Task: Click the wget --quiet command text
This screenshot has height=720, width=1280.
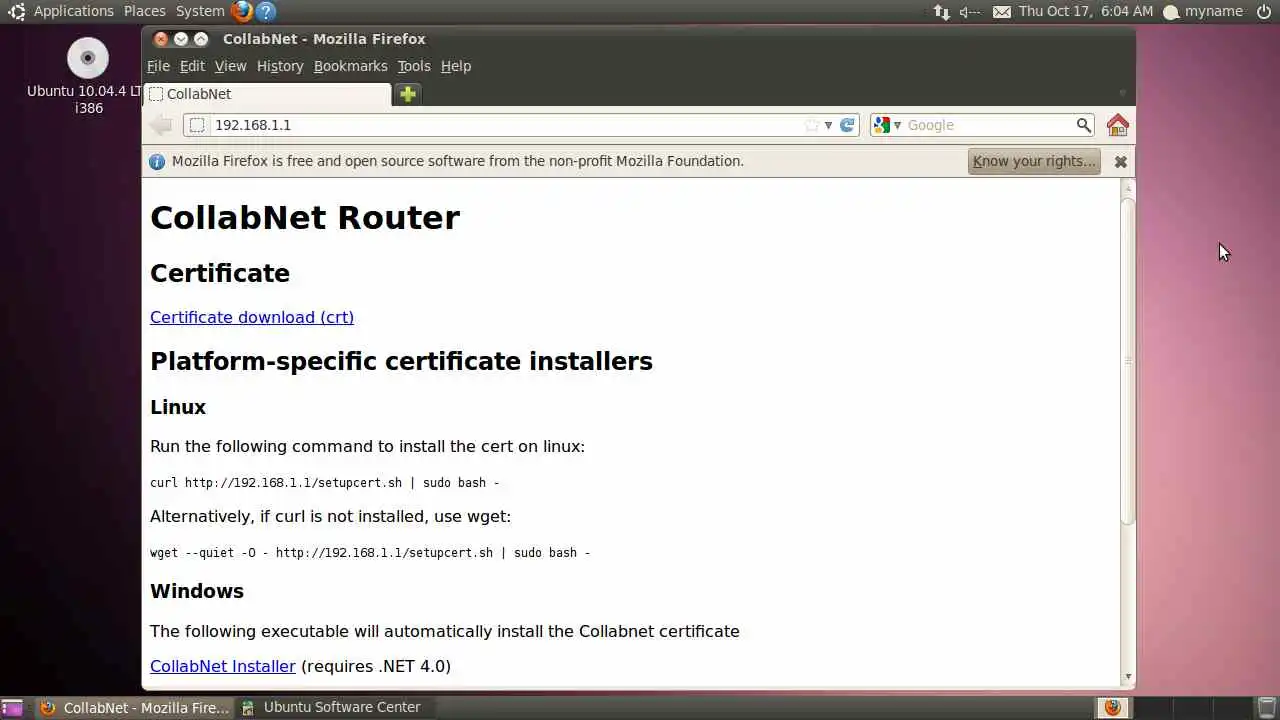Action: [370, 553]
